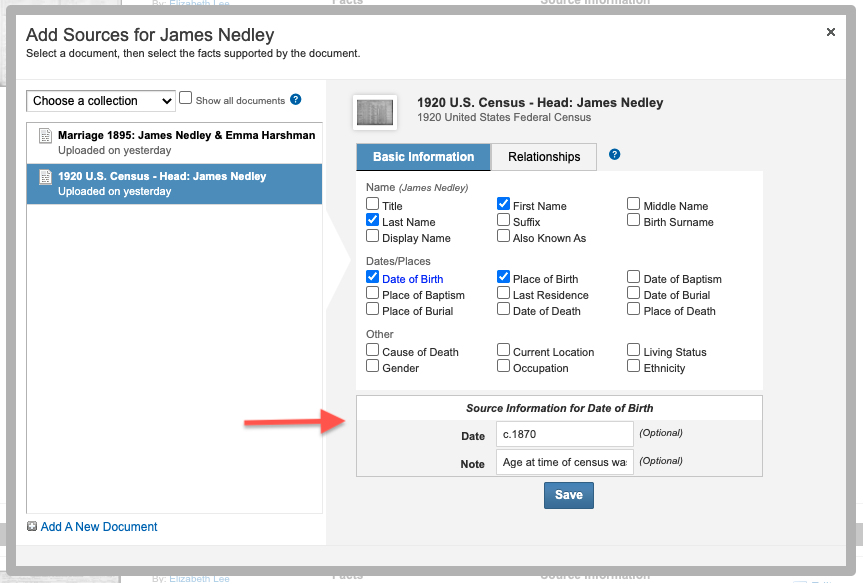Uncheck the First Name checkbox
The width and height of the screenshot is (863, 583).
coord(504,204)
